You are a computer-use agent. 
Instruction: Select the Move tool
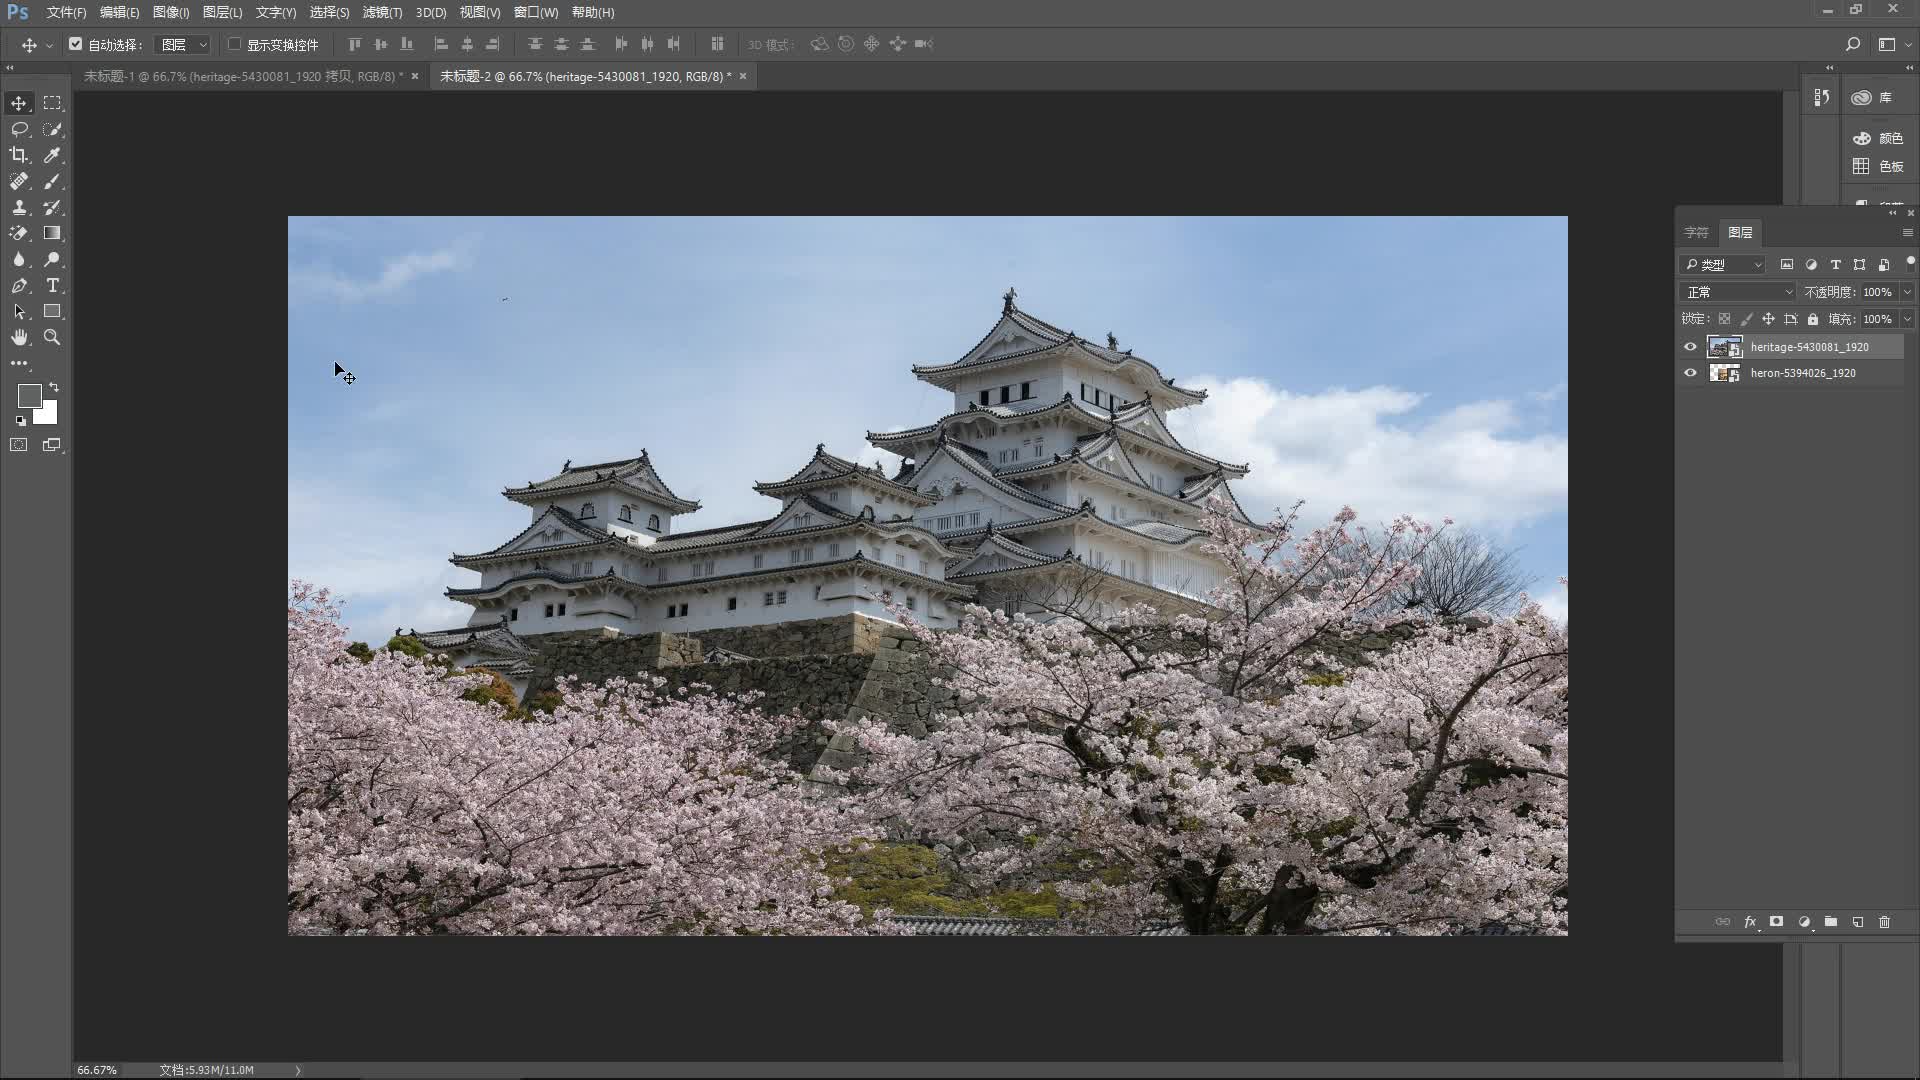(x=19, y=103)
